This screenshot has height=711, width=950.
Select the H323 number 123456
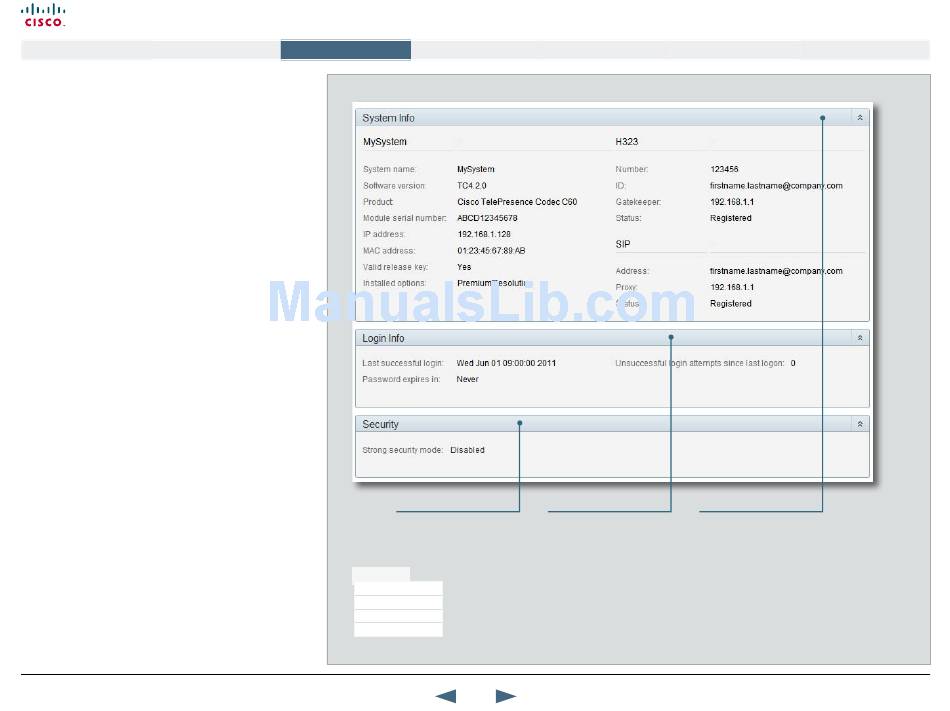pyautogui.click(x=724, y=170)
